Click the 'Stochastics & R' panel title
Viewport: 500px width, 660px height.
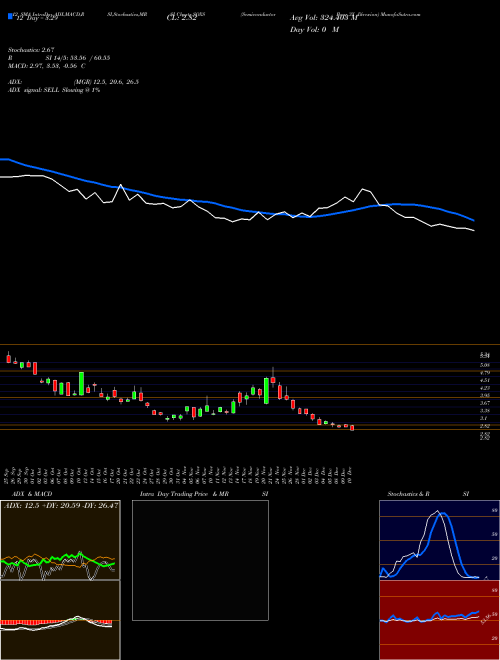(x=408, y=494)
